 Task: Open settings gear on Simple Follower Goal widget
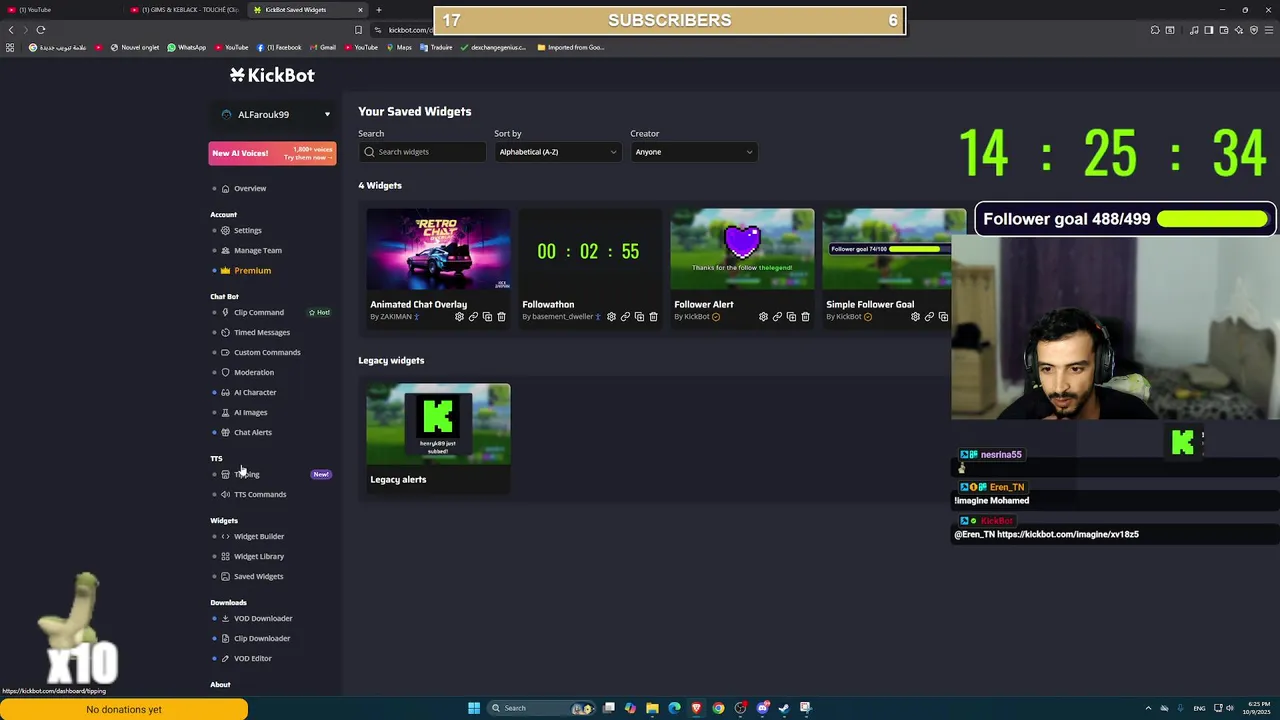pos(915,317)
